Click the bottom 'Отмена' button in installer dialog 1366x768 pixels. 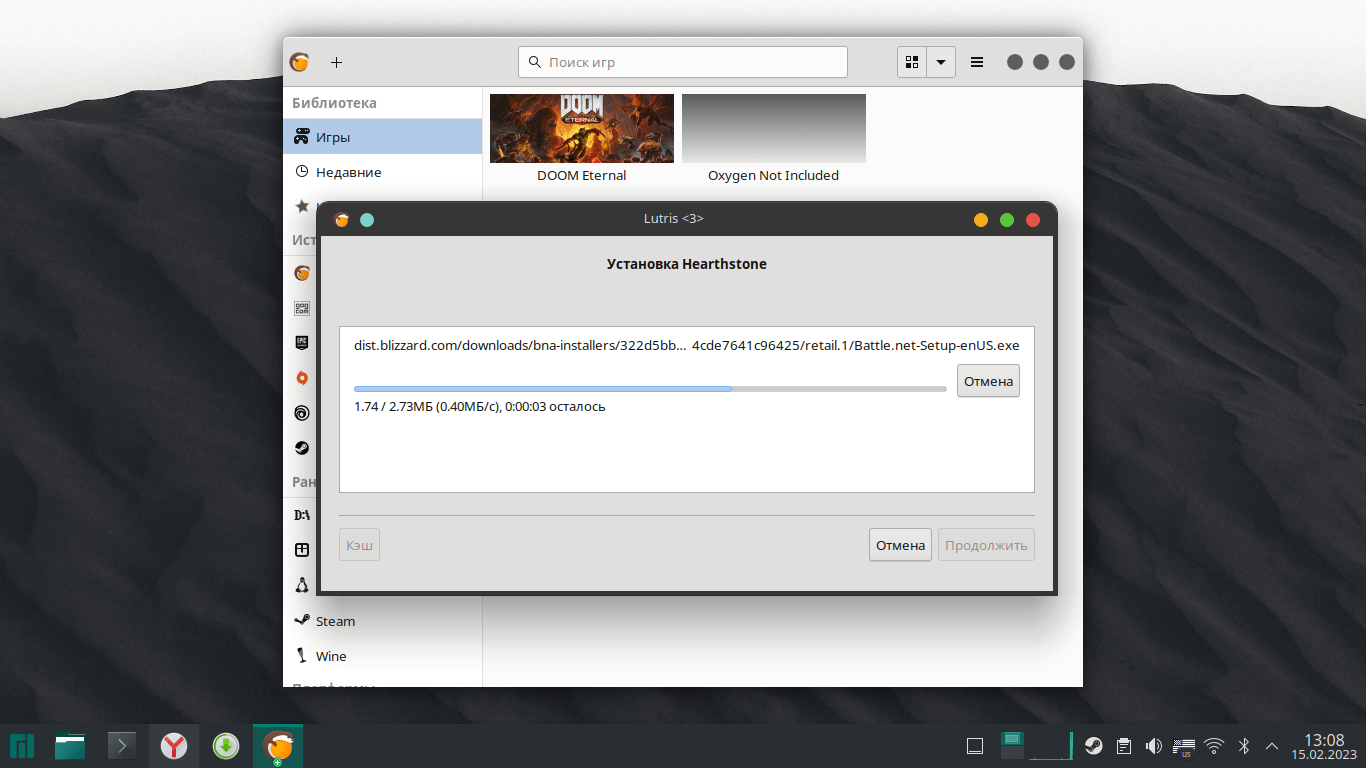(x=900, y=545)
